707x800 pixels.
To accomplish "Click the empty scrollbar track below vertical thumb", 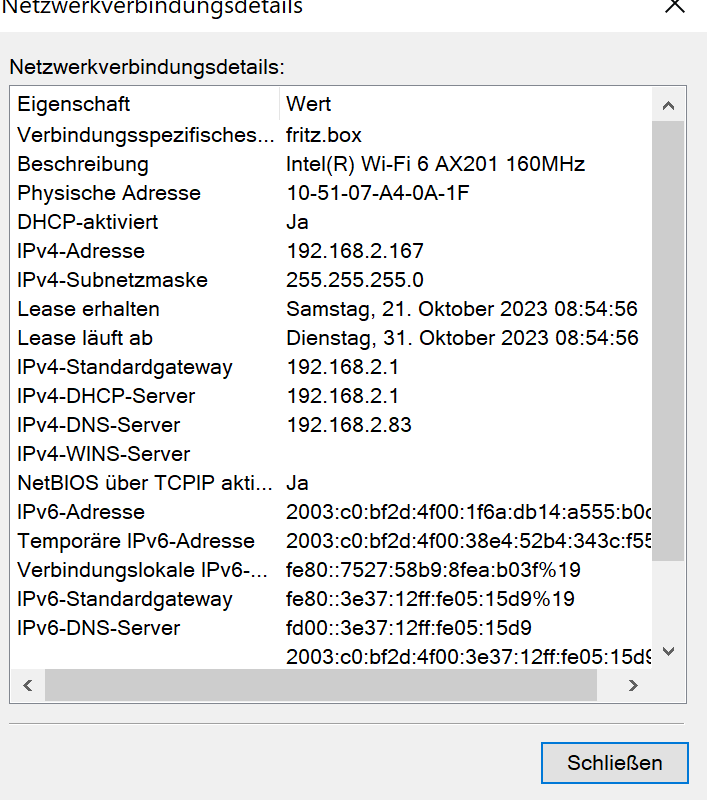I will pos(668,598).
